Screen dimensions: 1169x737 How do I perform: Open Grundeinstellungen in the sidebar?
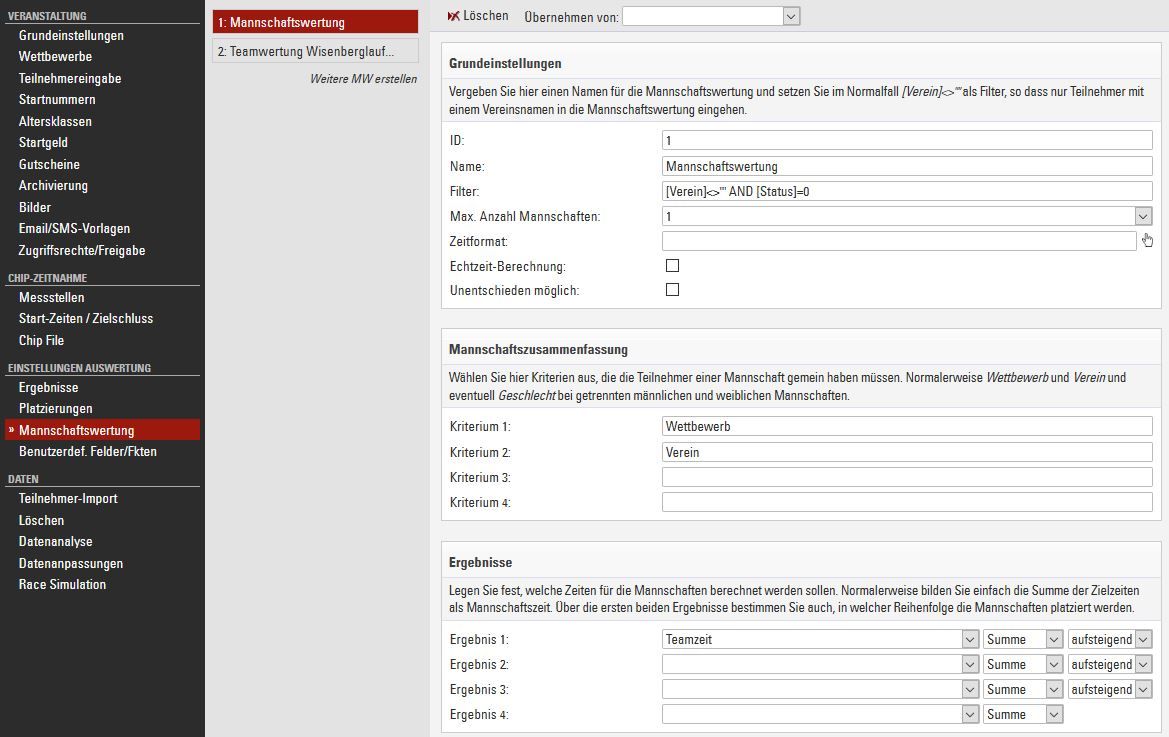pyautogui.click(x=71, y=36)
